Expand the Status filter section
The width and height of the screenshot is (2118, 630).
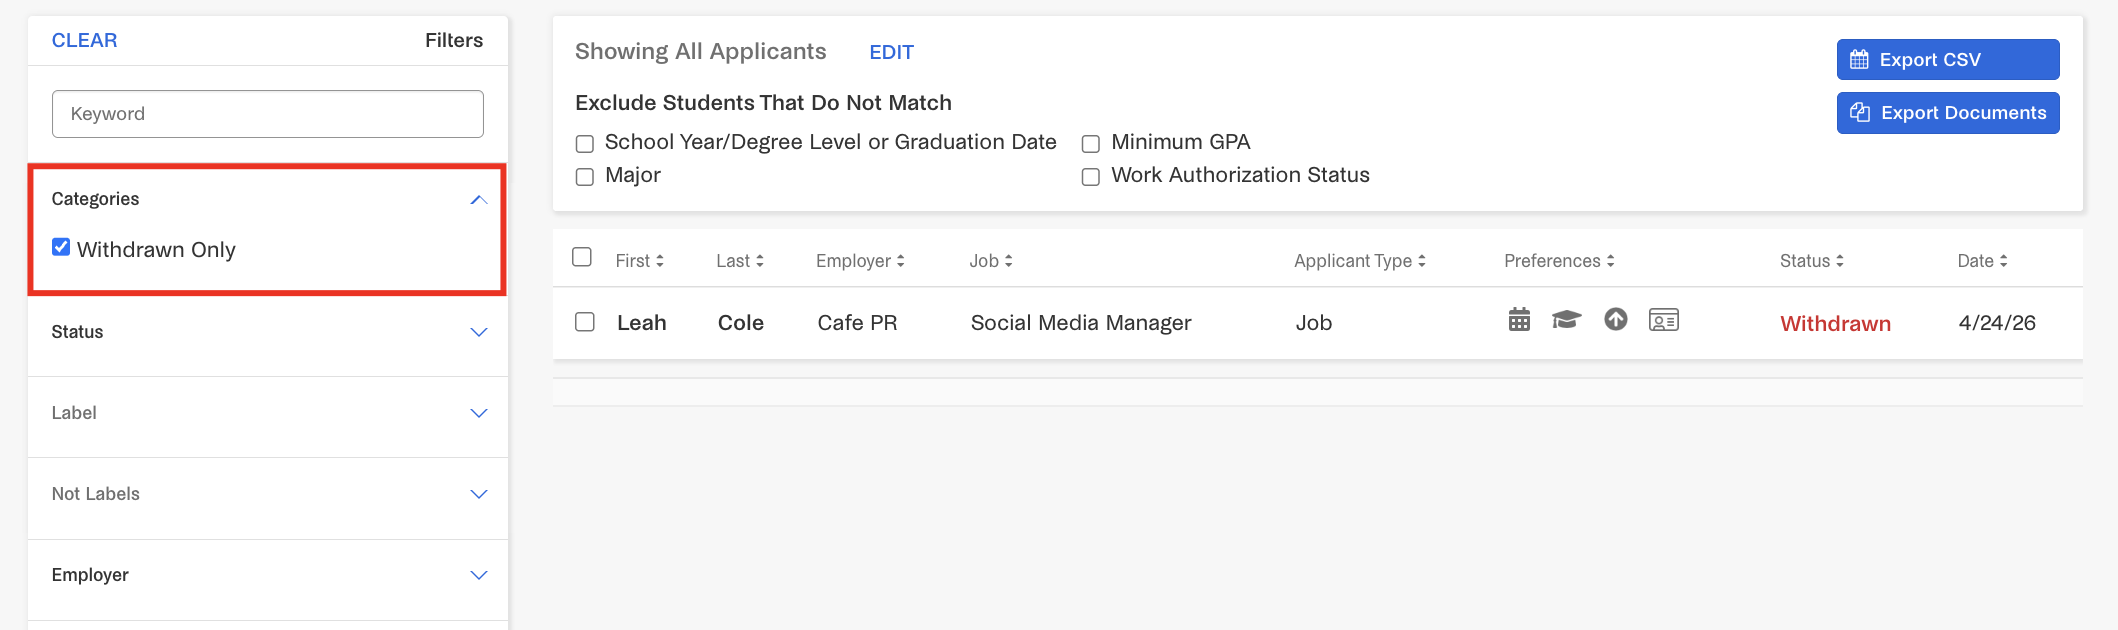click(479, 332)
